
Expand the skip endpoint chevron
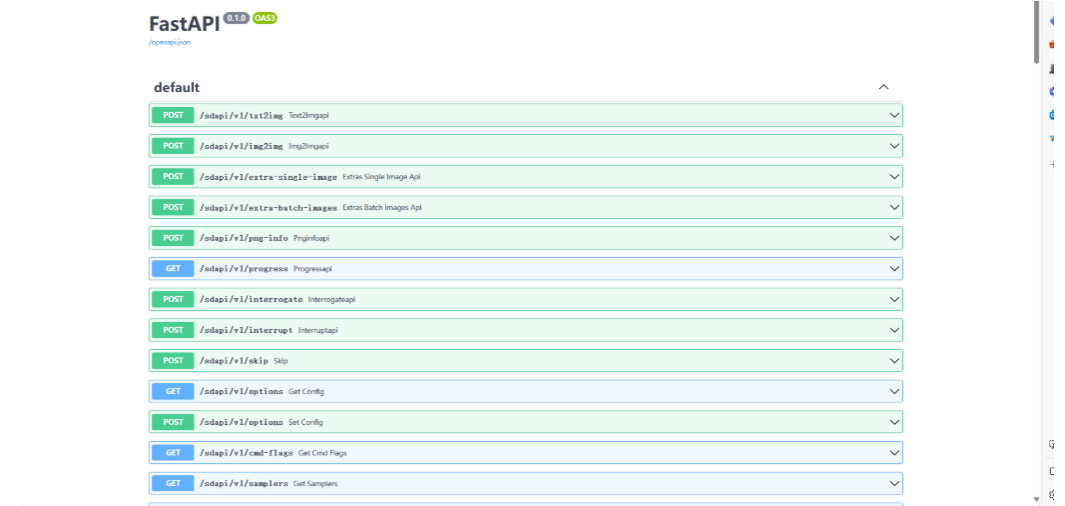point(895,361)
